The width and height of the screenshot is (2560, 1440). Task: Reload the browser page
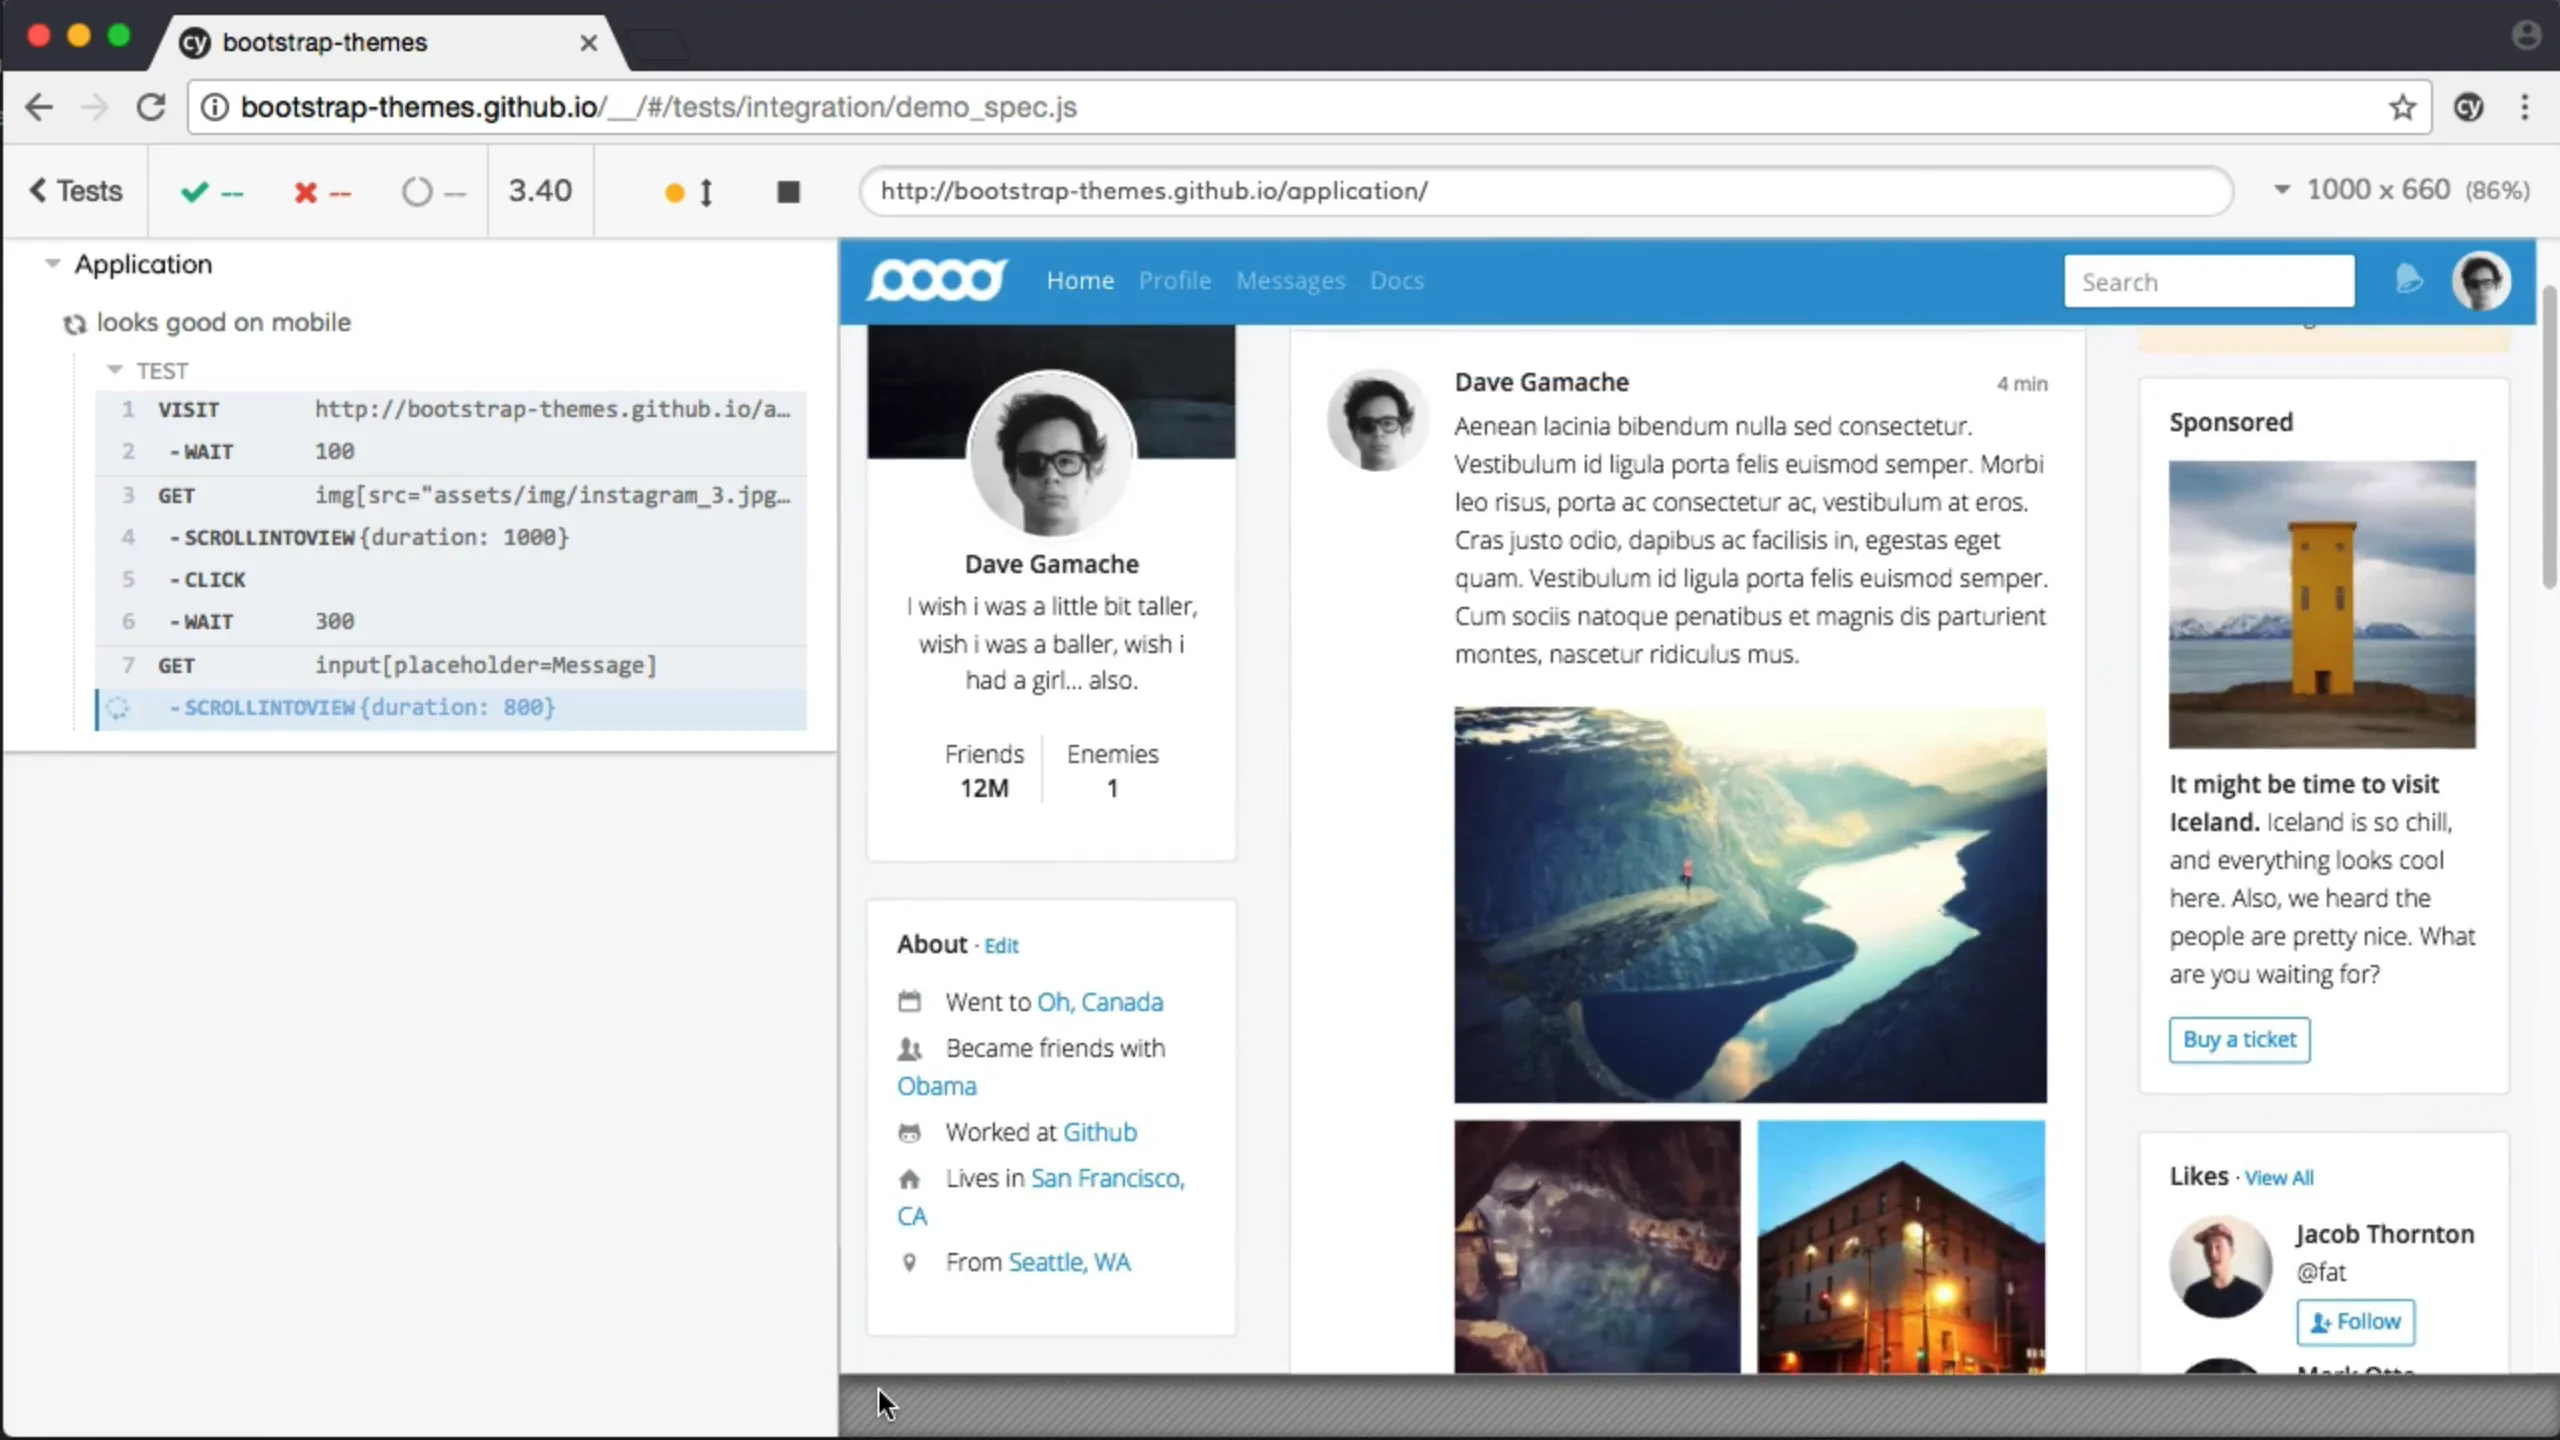[x=151, y=107]
